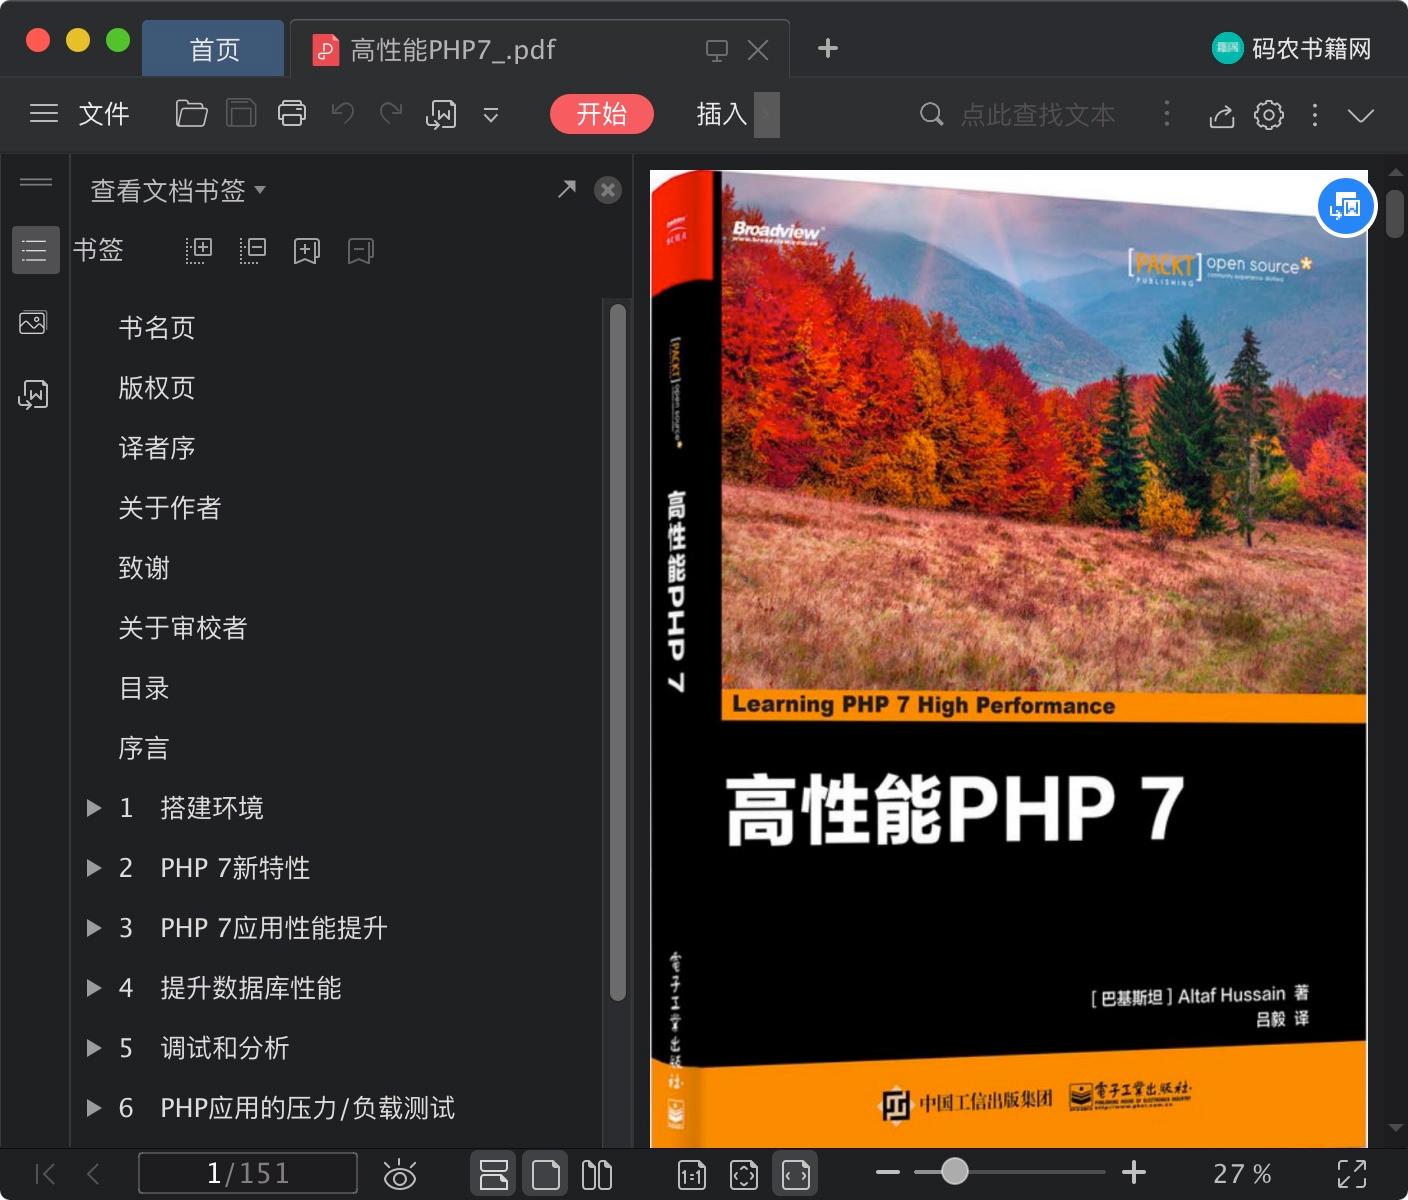Go to bookmark 序言

tap(144, 748)
